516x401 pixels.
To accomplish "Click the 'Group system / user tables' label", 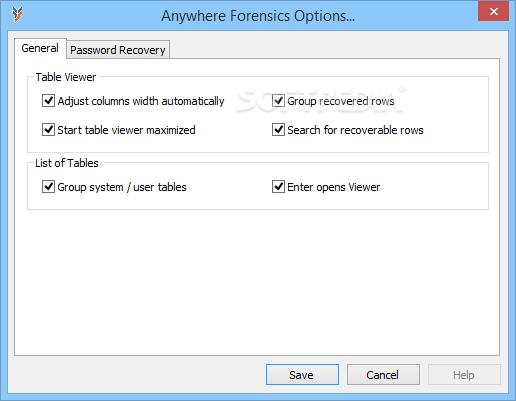I will (122, 187).
